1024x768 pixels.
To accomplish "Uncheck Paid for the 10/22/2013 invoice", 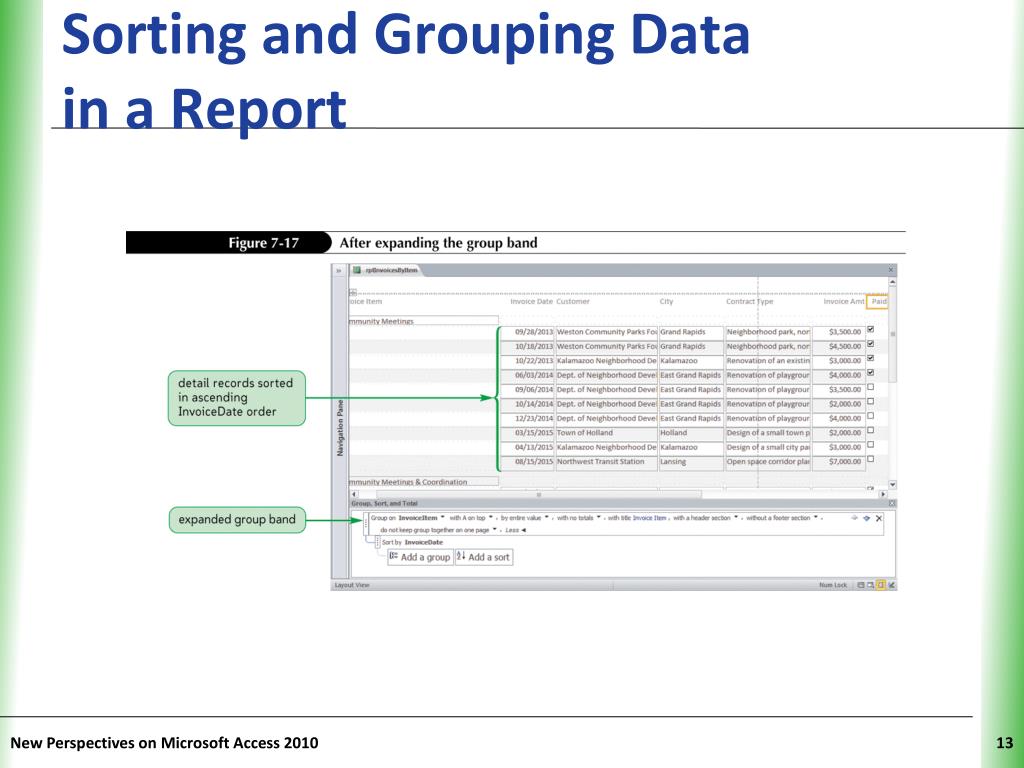I will (871, 359).
